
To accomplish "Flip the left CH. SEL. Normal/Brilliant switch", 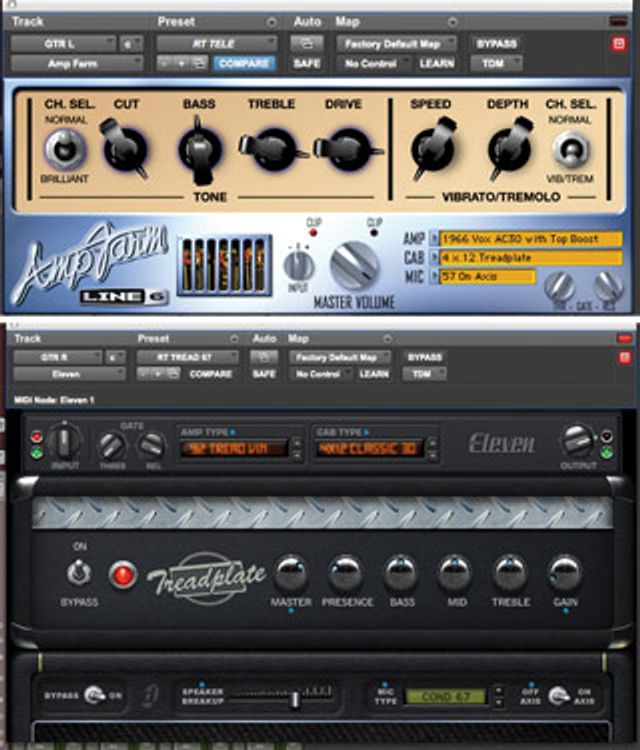I will coord(65,149).
